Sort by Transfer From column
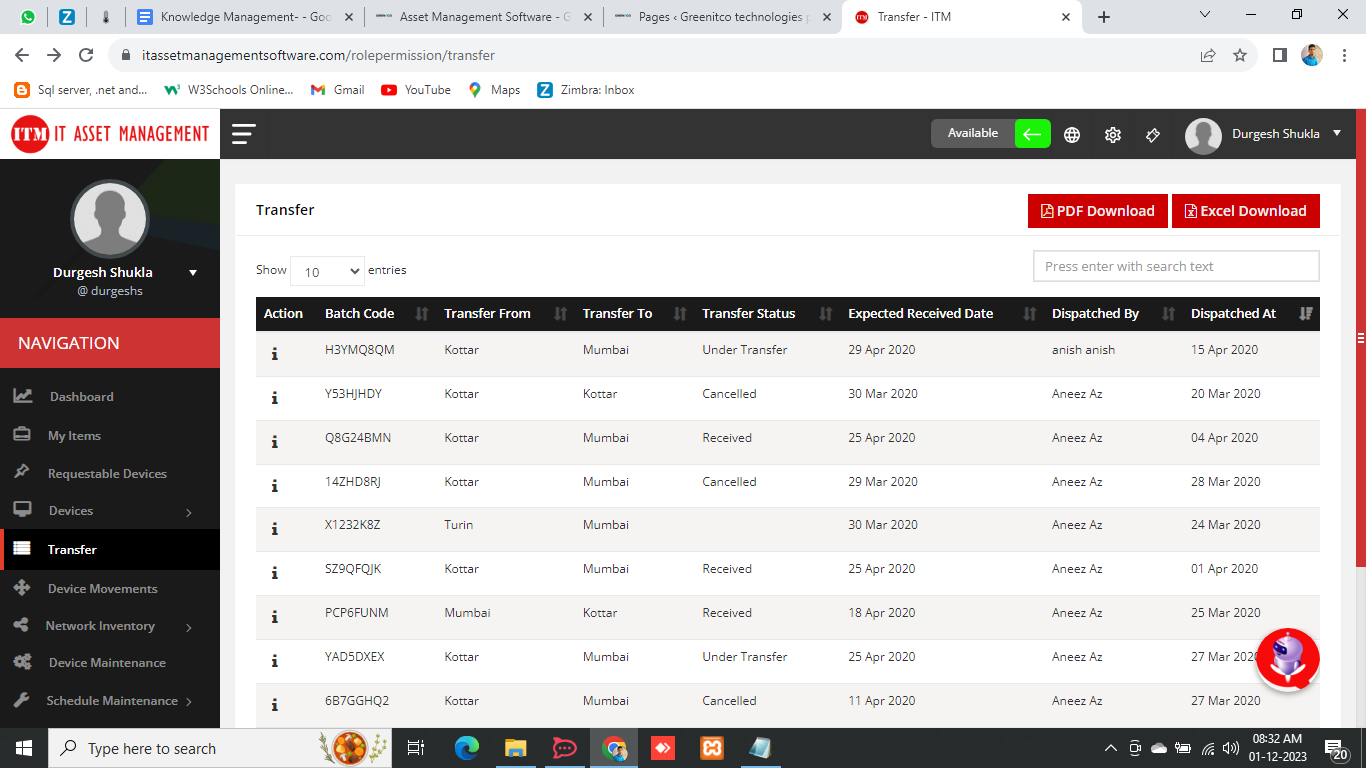 [x=505, y=314]
